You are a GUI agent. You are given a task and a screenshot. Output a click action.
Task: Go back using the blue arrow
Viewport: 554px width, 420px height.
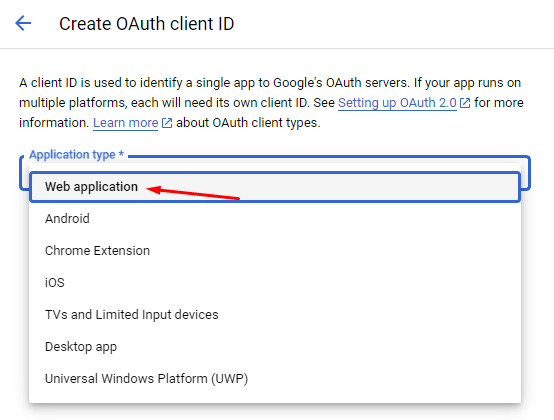tap(23, 23)
